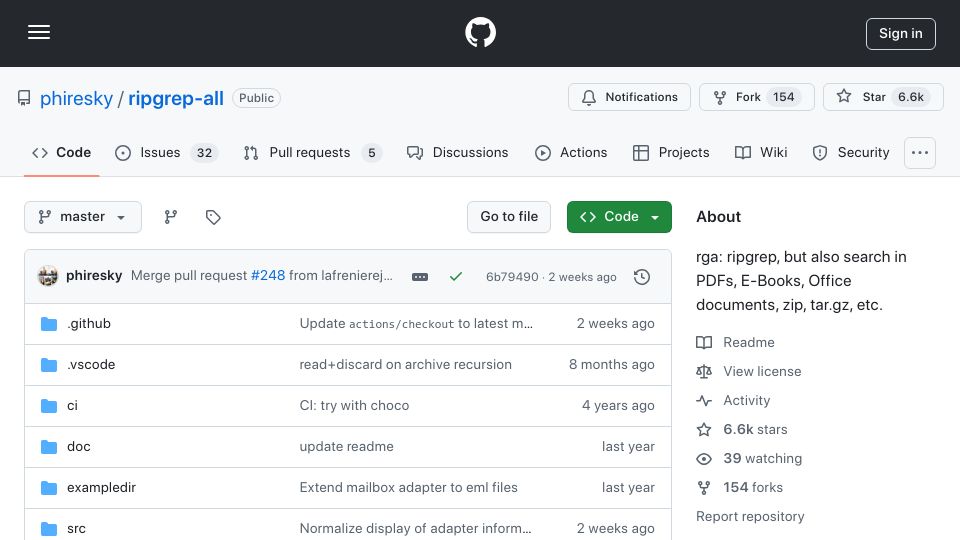Open 'CI: try with choco' commit message

(354, 406)
